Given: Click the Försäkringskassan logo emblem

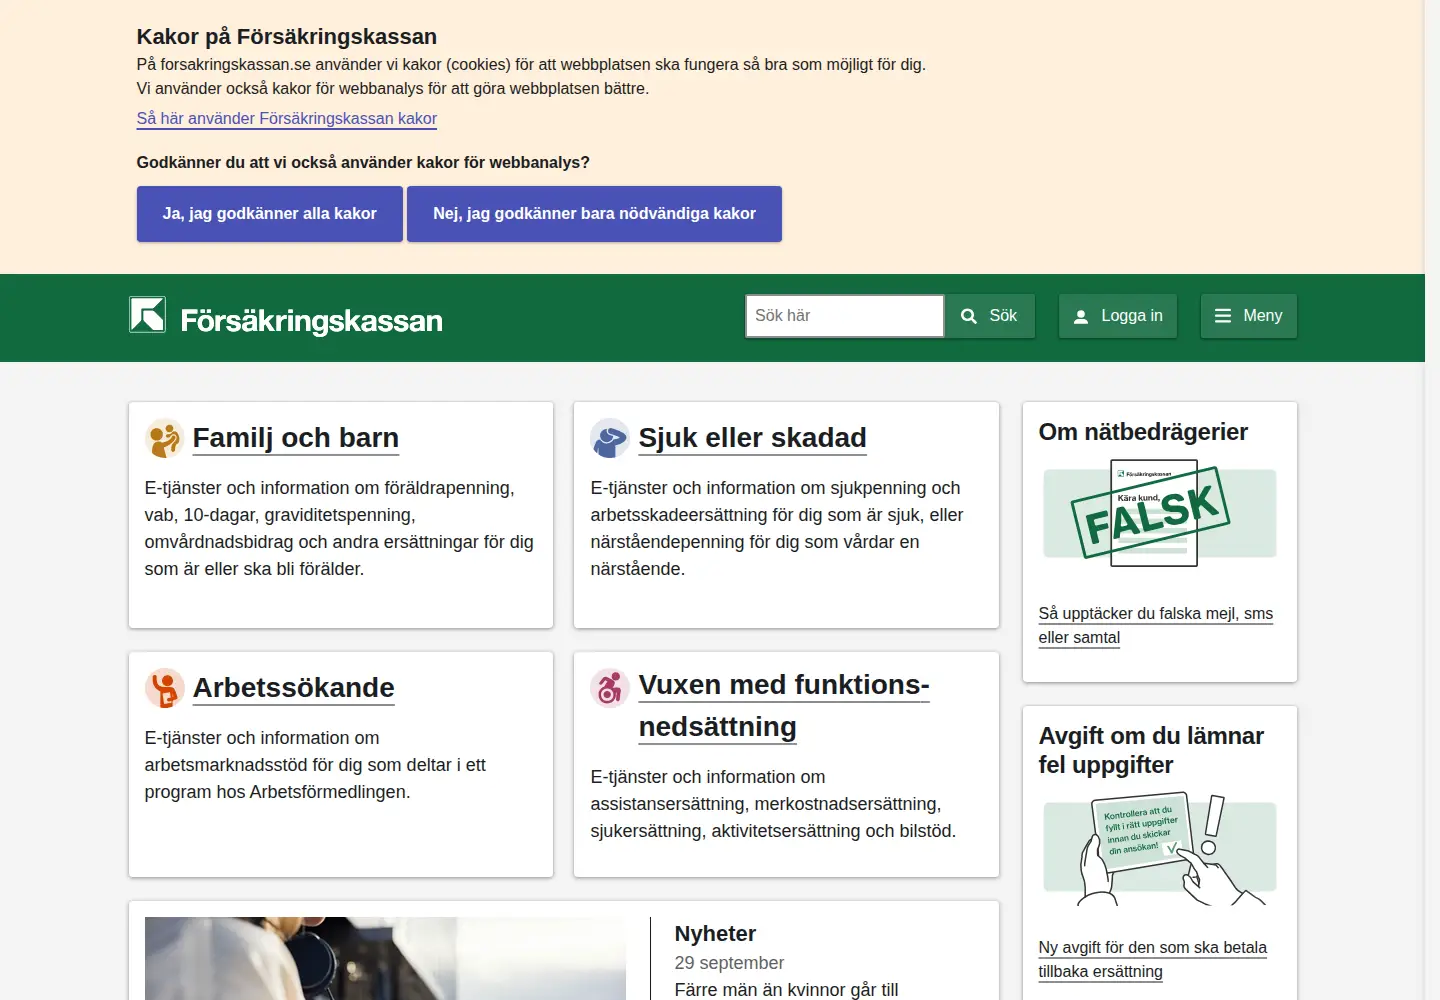Looking at the screenshot, I should coord(148,315).
